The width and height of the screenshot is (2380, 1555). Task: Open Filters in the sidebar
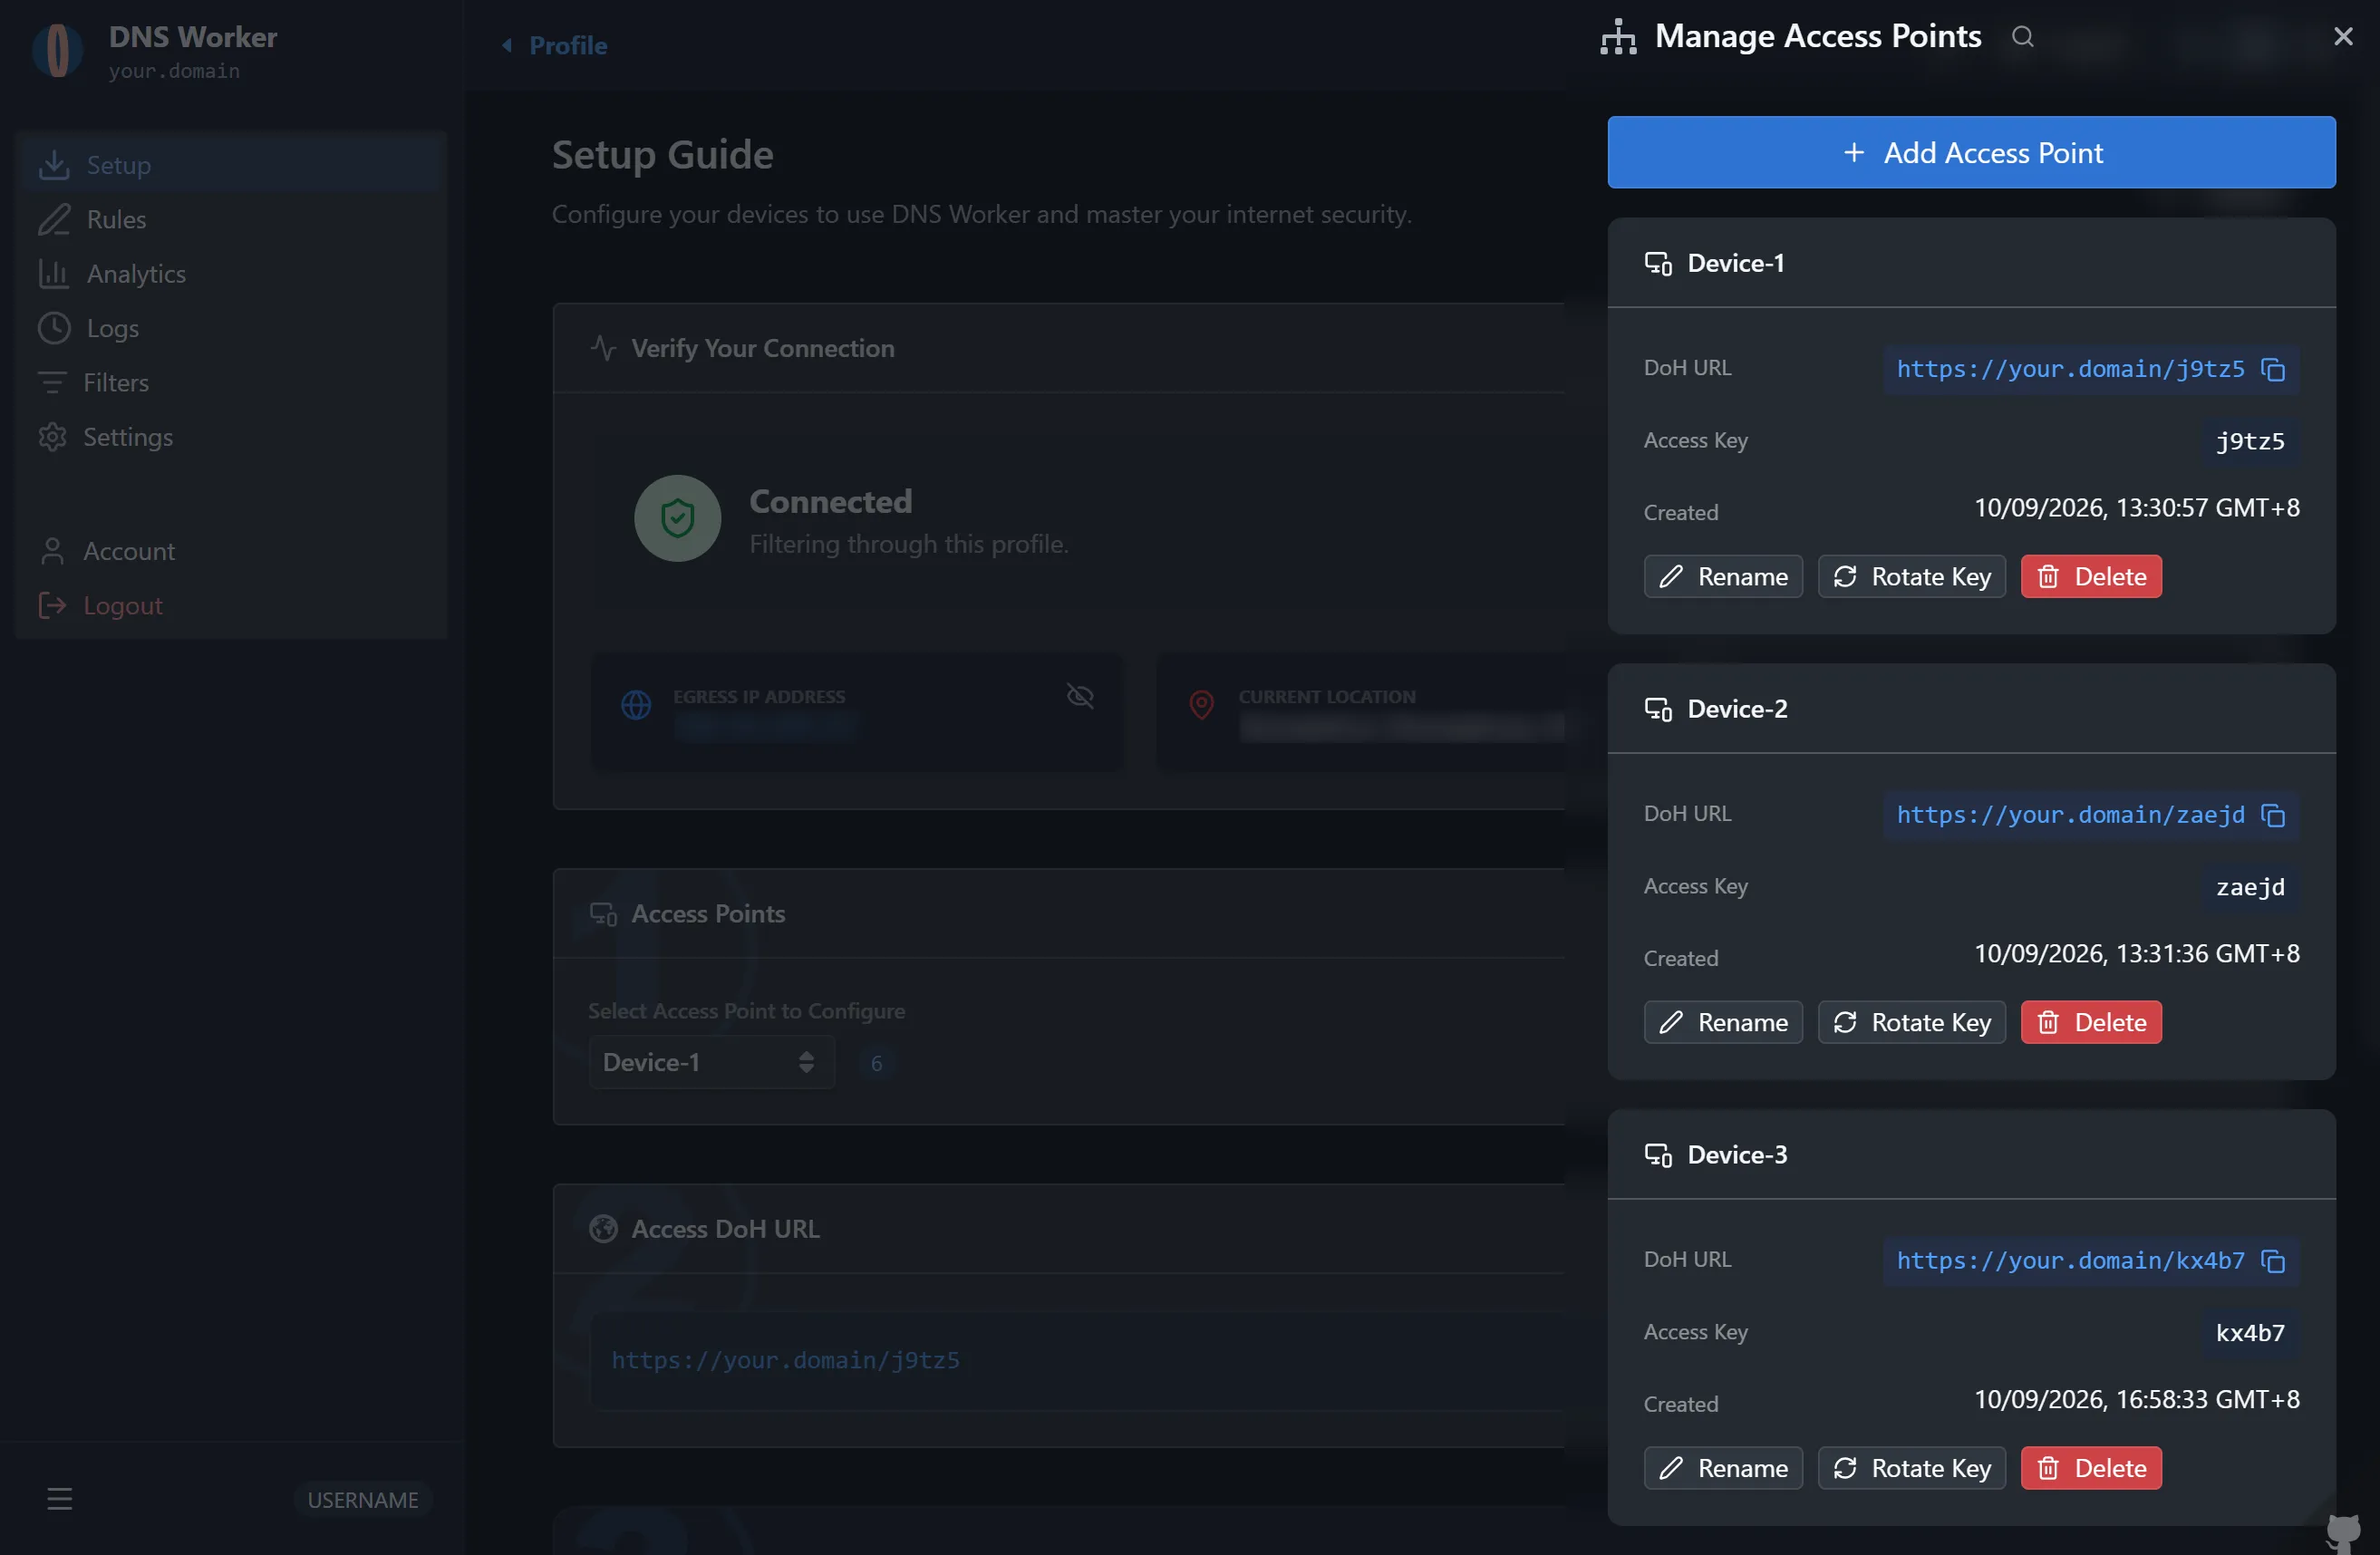(x=231, y=383)
